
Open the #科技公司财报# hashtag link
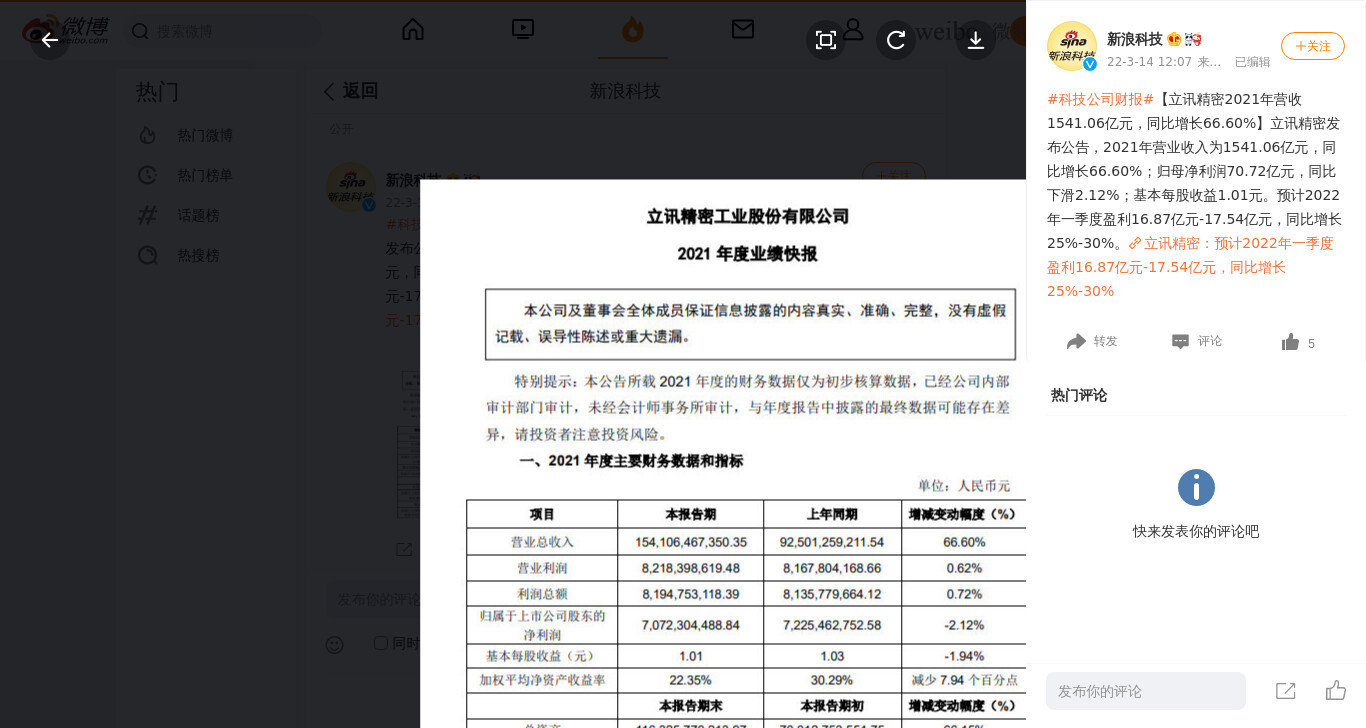point(1101,99)
